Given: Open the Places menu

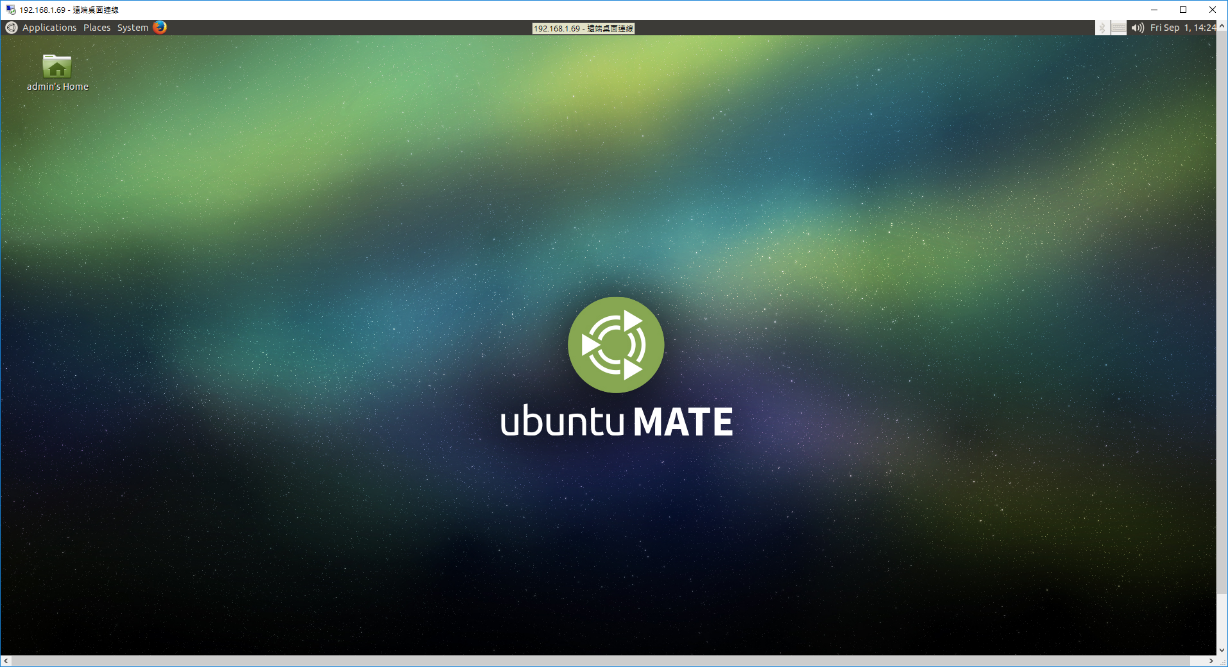Looking at the screenshot, I should click(97, 28).
